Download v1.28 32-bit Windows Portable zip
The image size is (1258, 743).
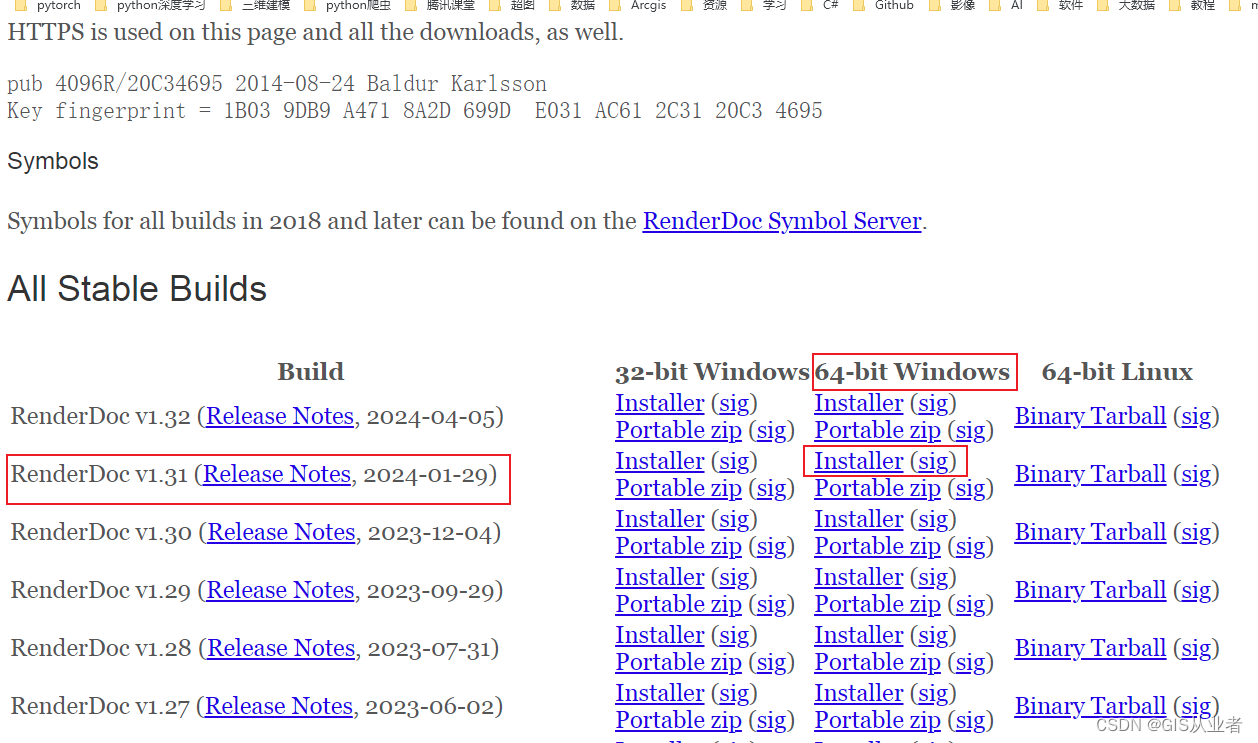[678, 662]
